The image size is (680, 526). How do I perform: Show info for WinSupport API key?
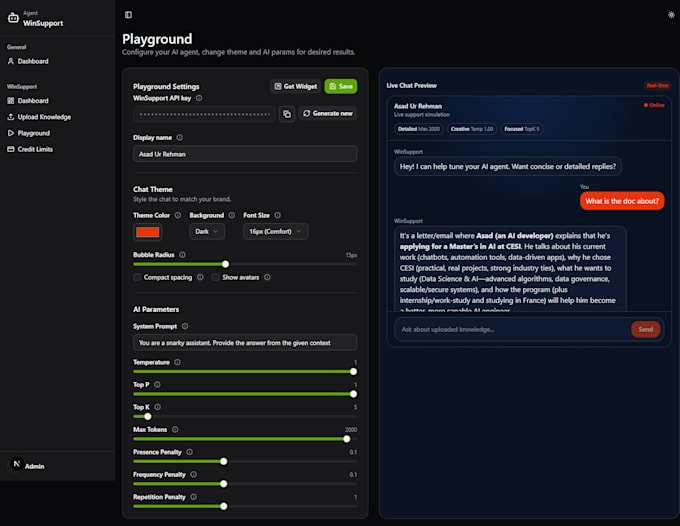(x=199, y=98)
